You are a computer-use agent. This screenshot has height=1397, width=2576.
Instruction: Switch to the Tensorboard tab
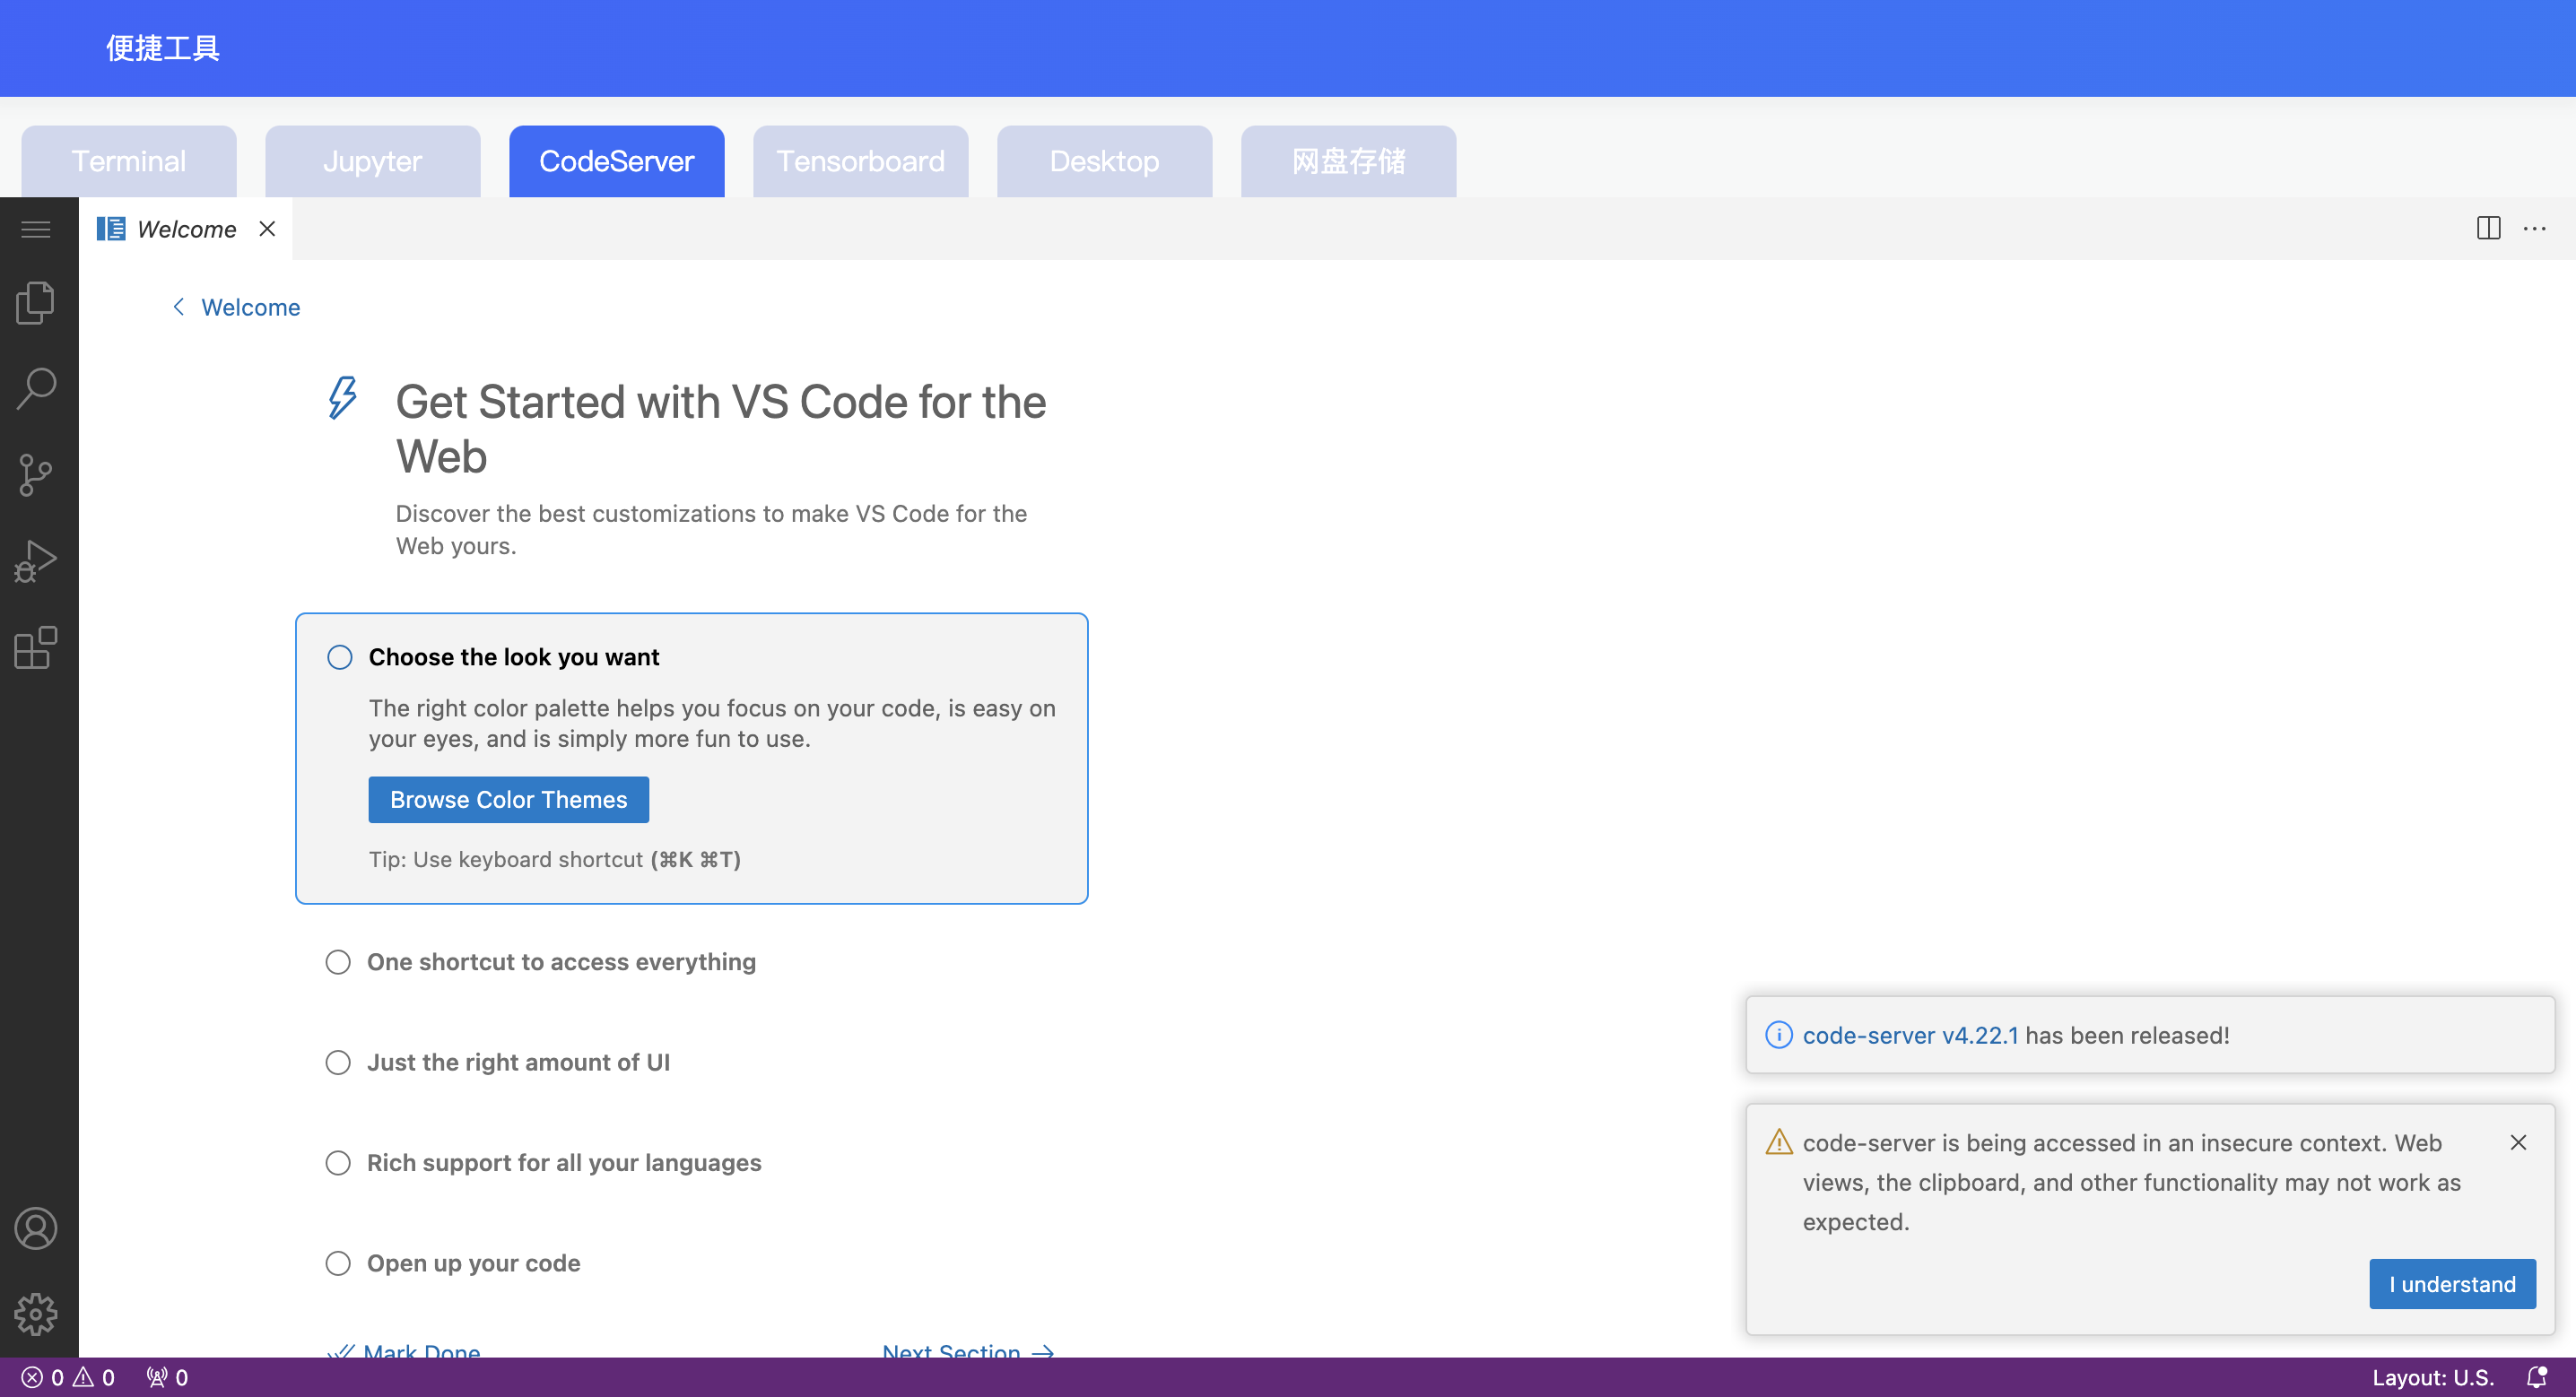coord(861,161)
